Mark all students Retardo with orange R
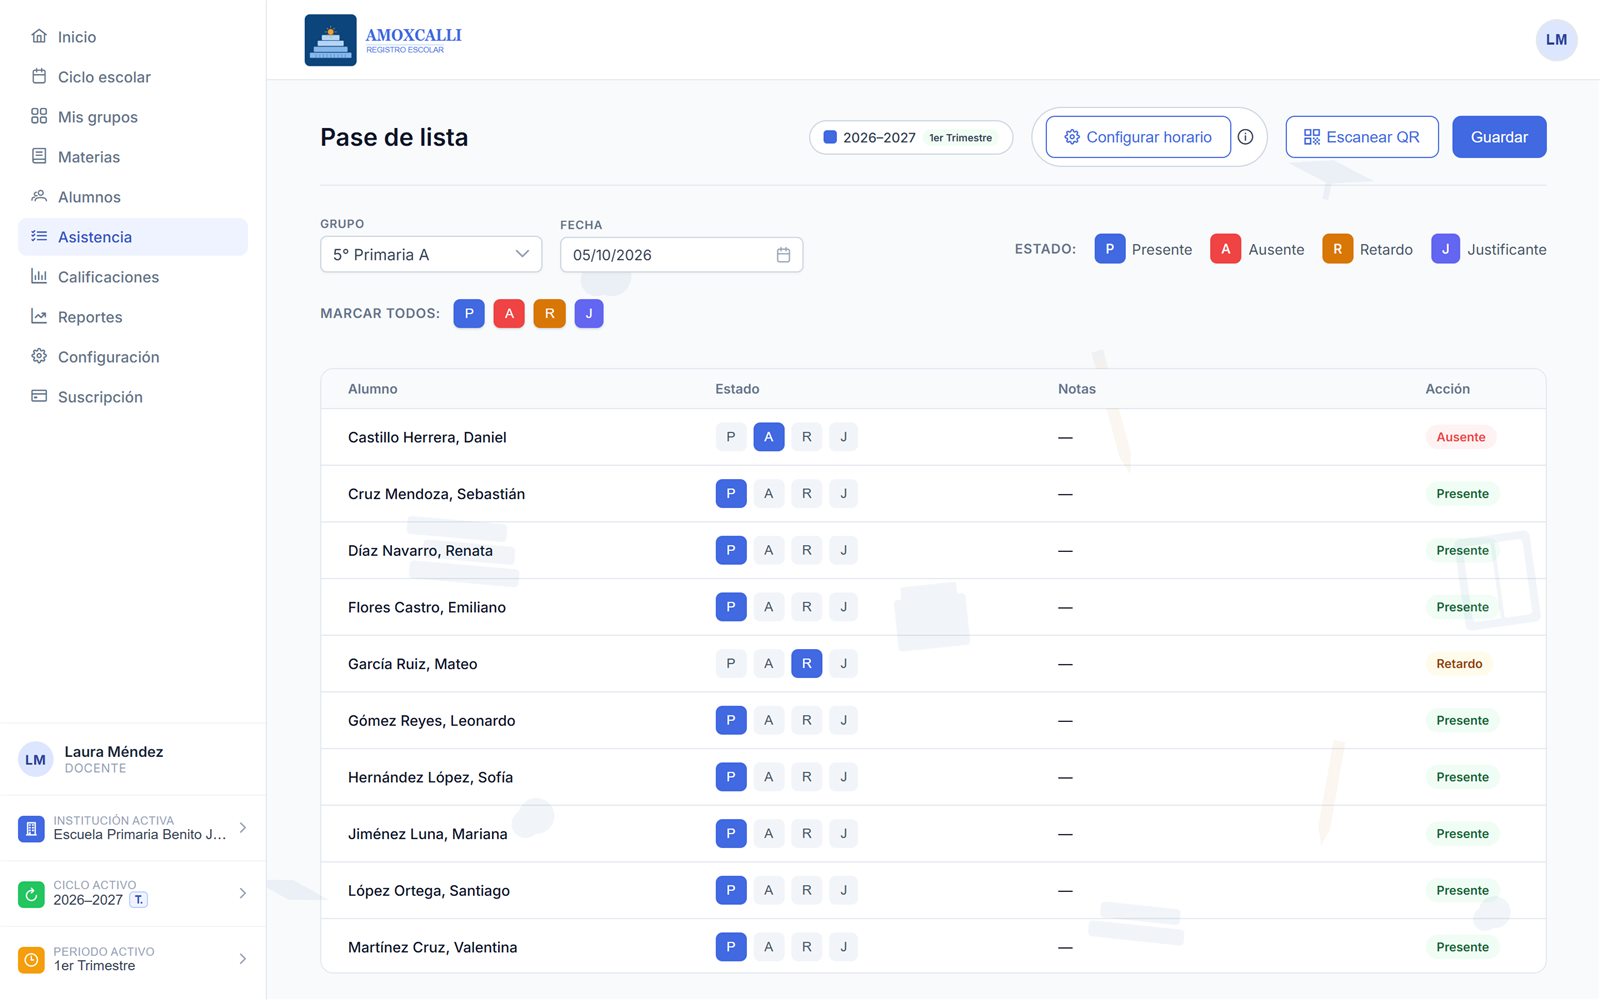 [549, 314]
